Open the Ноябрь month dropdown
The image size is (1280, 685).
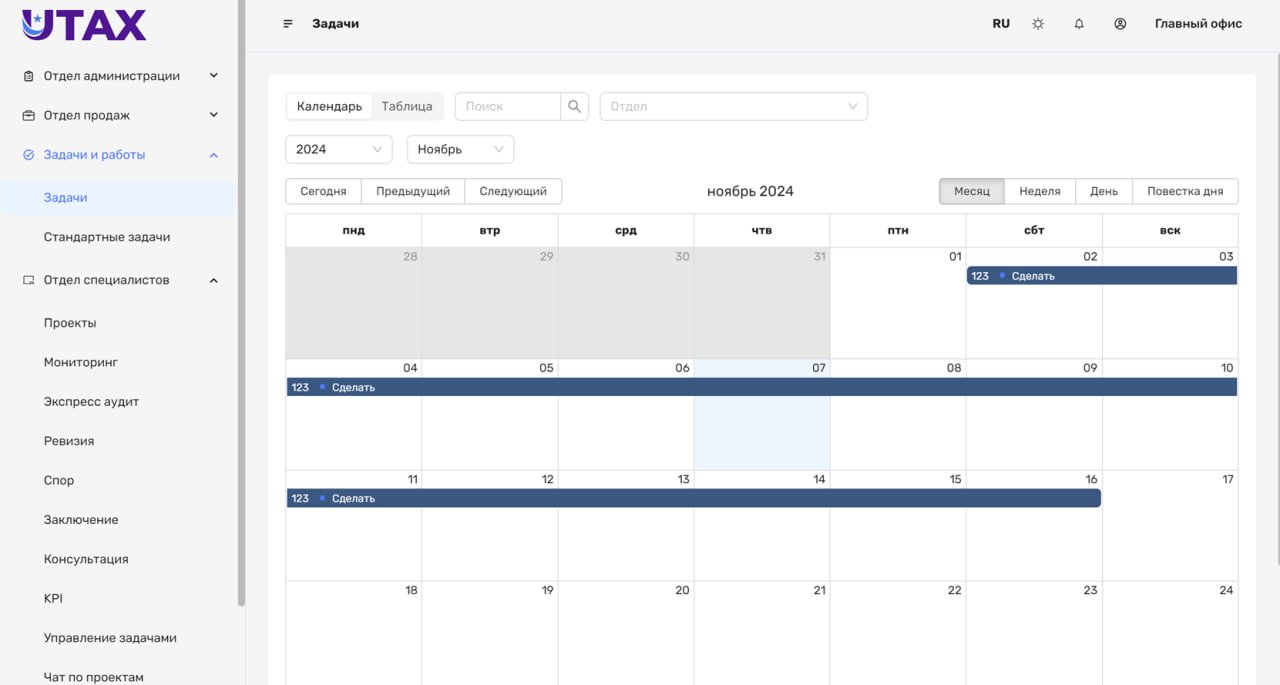[x=460, y=149]
